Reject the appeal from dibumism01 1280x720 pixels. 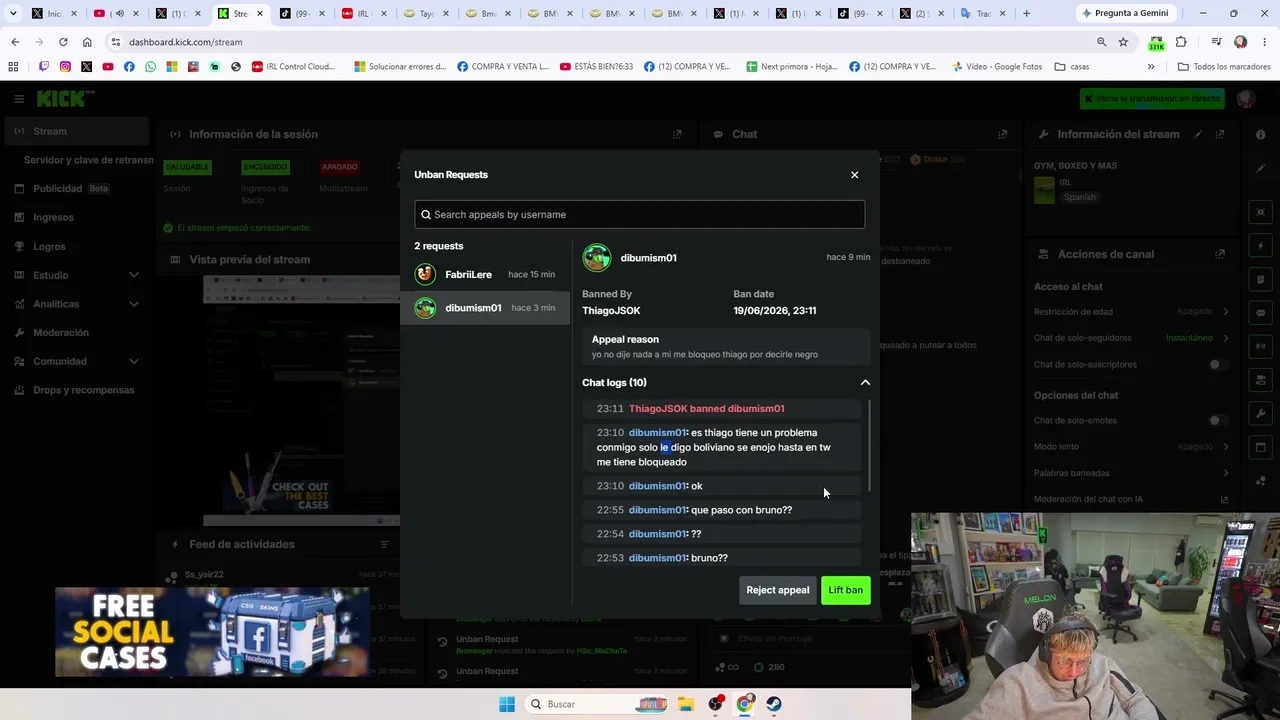[777, 590]
